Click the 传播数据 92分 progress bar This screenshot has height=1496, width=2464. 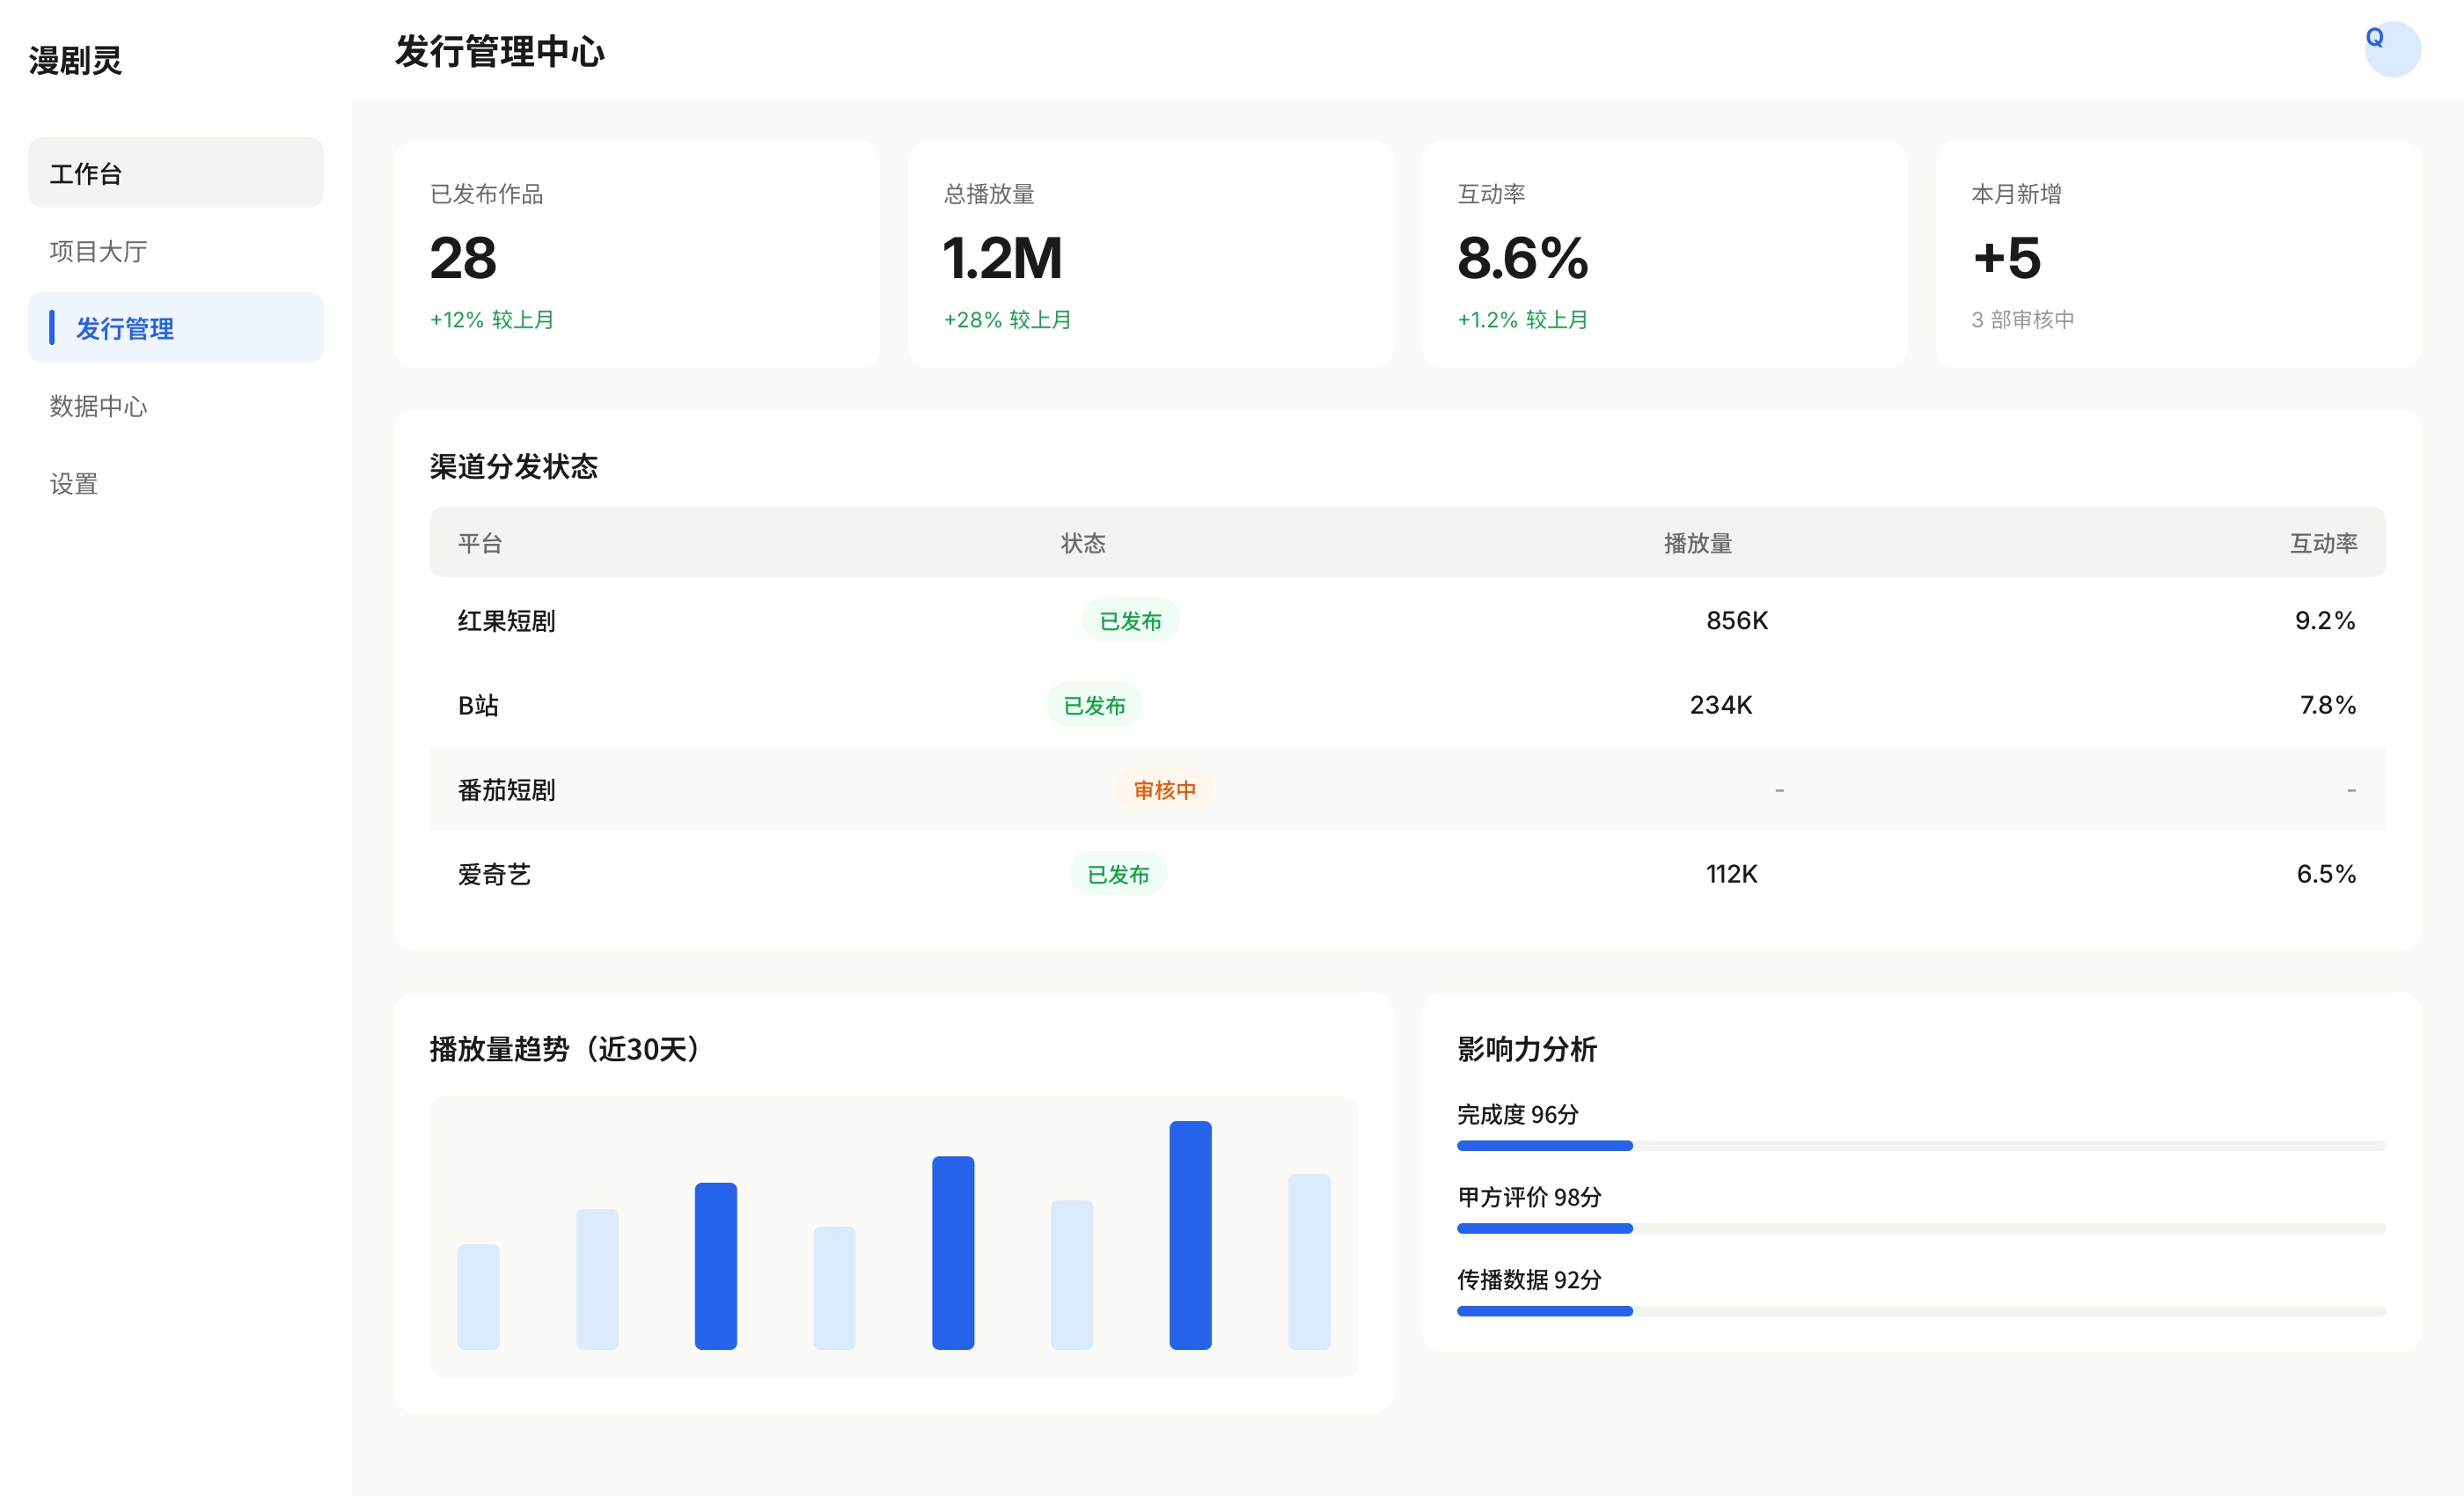click(x=1921, y=1311)
